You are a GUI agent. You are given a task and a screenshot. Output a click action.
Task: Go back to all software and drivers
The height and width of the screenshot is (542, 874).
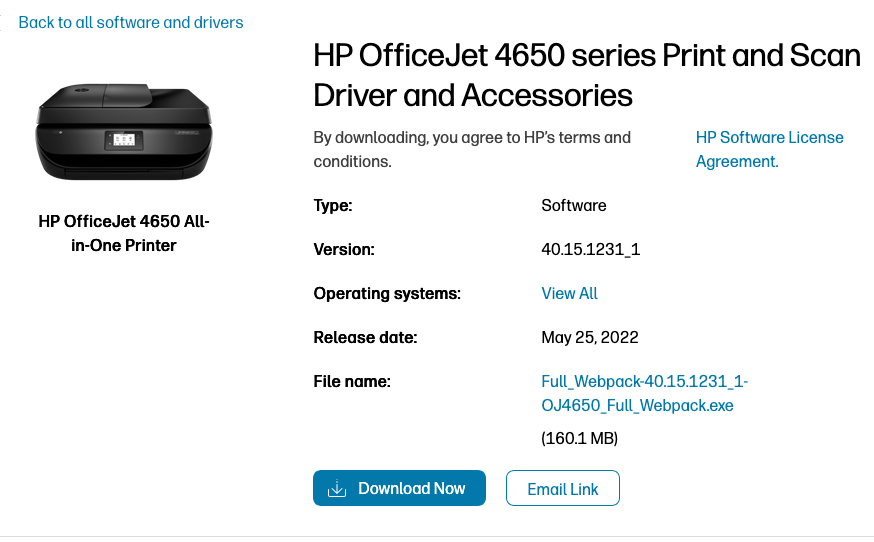click(x=130, y=22)
